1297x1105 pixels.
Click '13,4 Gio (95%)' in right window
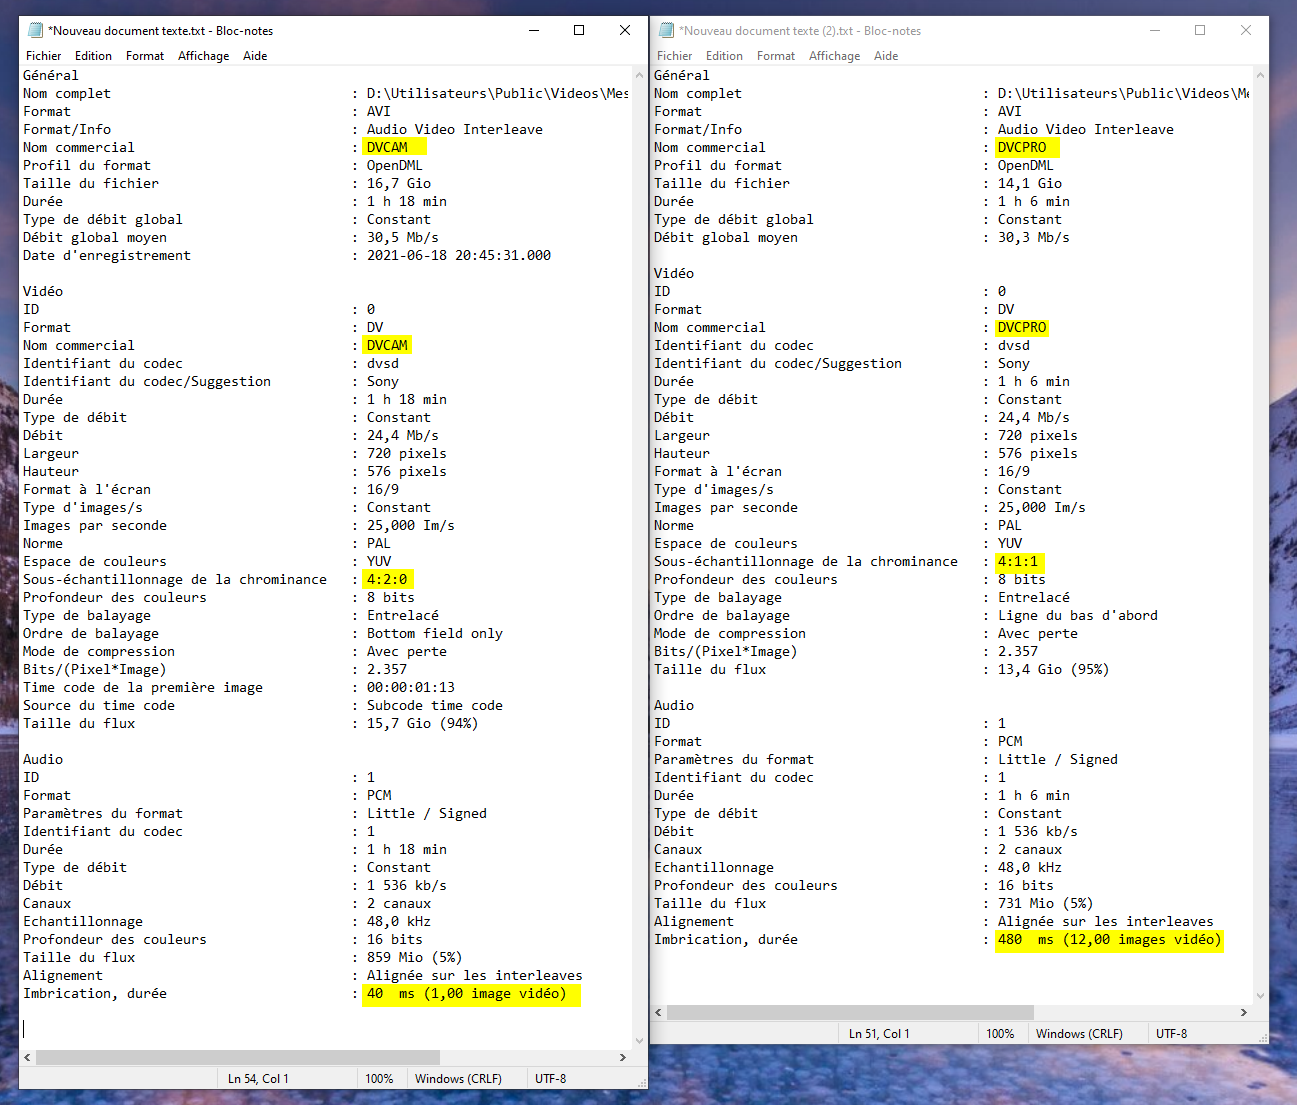[1054, 669]
